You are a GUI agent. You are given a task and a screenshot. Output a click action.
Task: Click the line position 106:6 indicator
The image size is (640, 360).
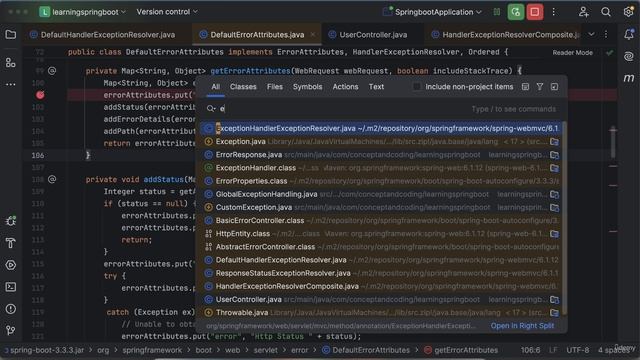[x=530, y=350]
